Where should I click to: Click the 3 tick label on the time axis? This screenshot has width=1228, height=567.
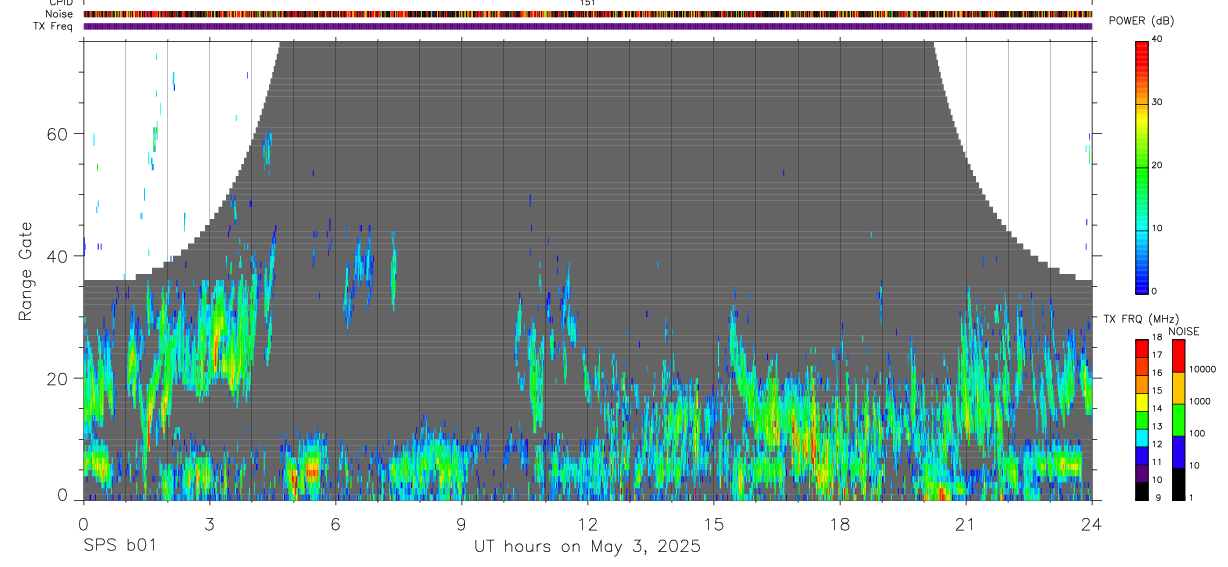click(x=209, y=523)
